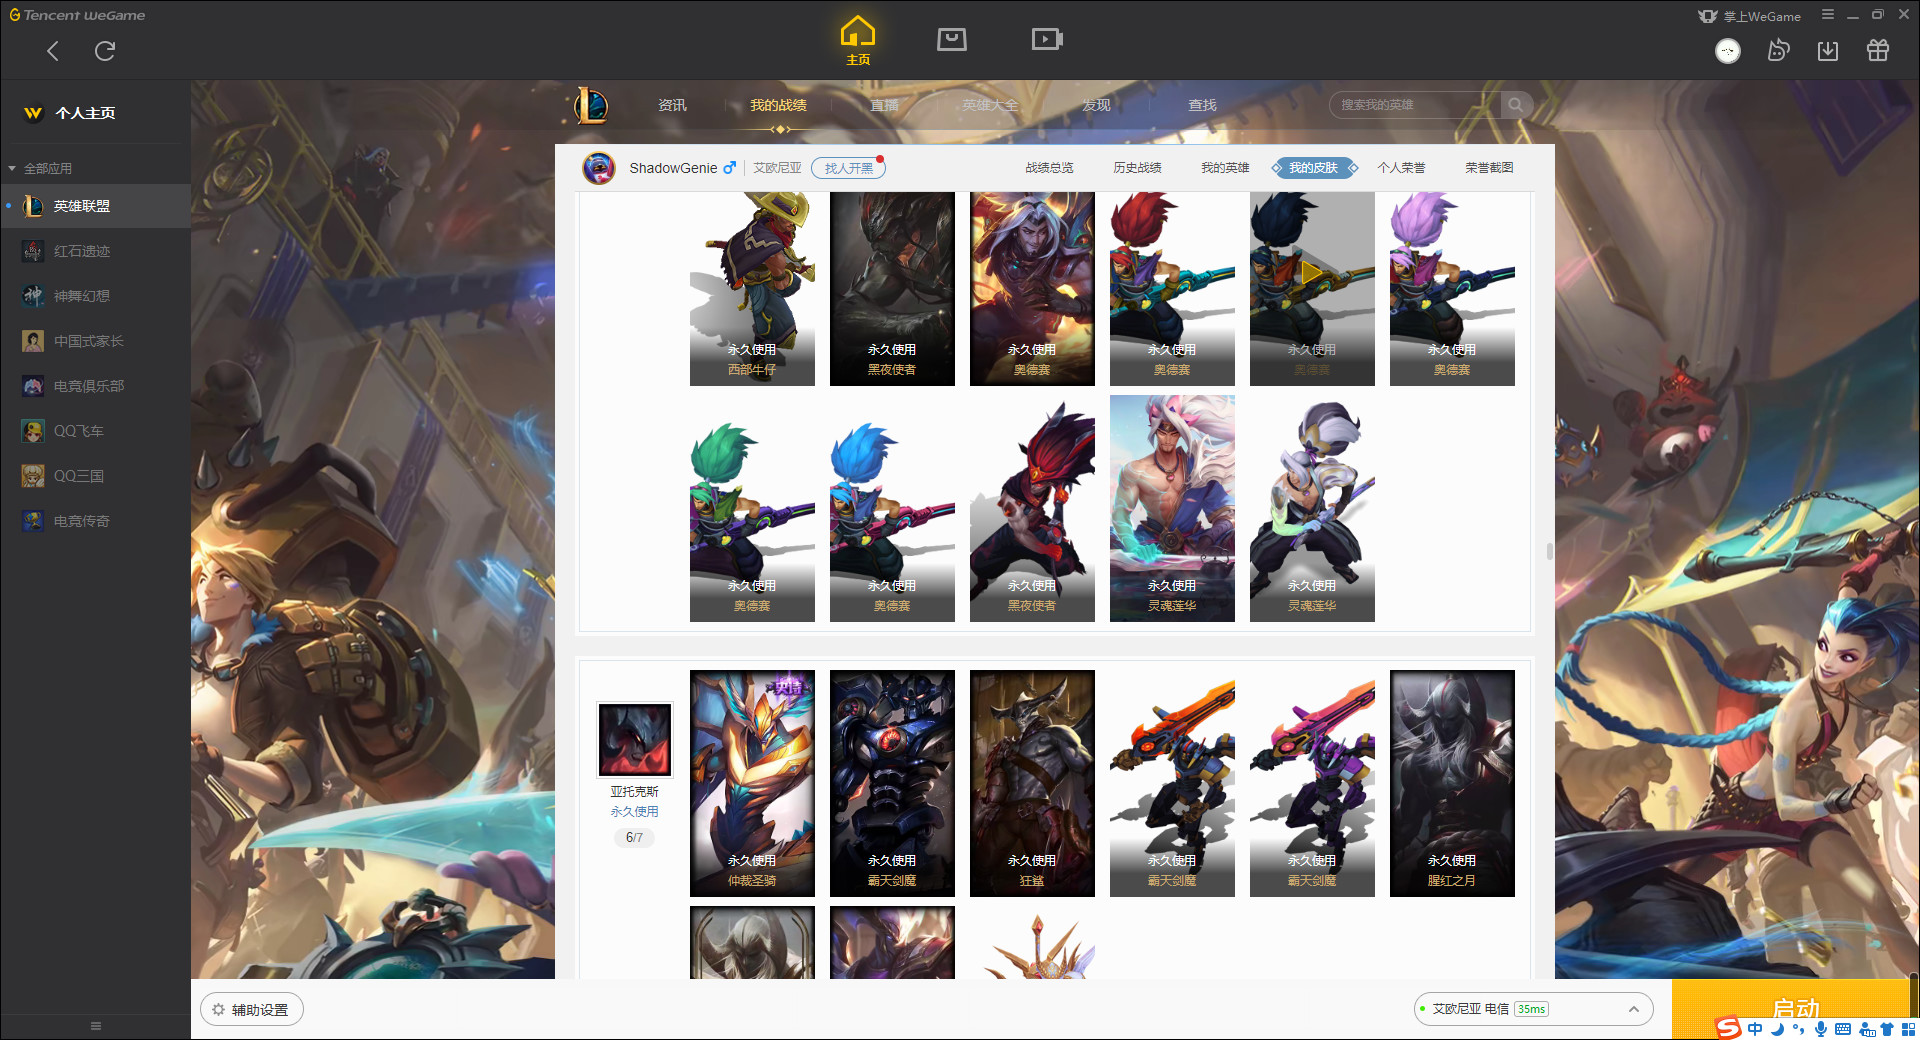The height and width of the screenshot is (1040, 1920).
Task: Click sidebar collapse handle at bottom
Action: 96,1026
